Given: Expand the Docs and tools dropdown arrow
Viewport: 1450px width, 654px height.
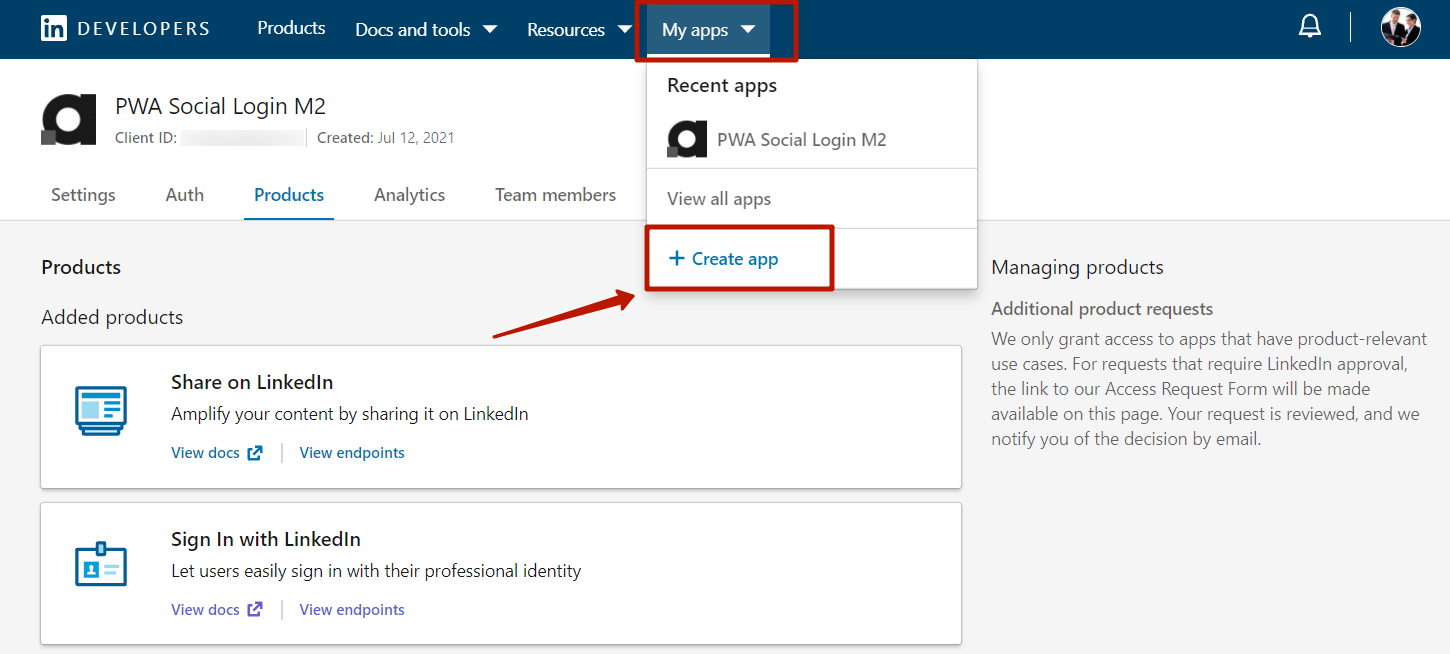Looking at the screenshot, I should pyautogui.click(x=490, y=29).
